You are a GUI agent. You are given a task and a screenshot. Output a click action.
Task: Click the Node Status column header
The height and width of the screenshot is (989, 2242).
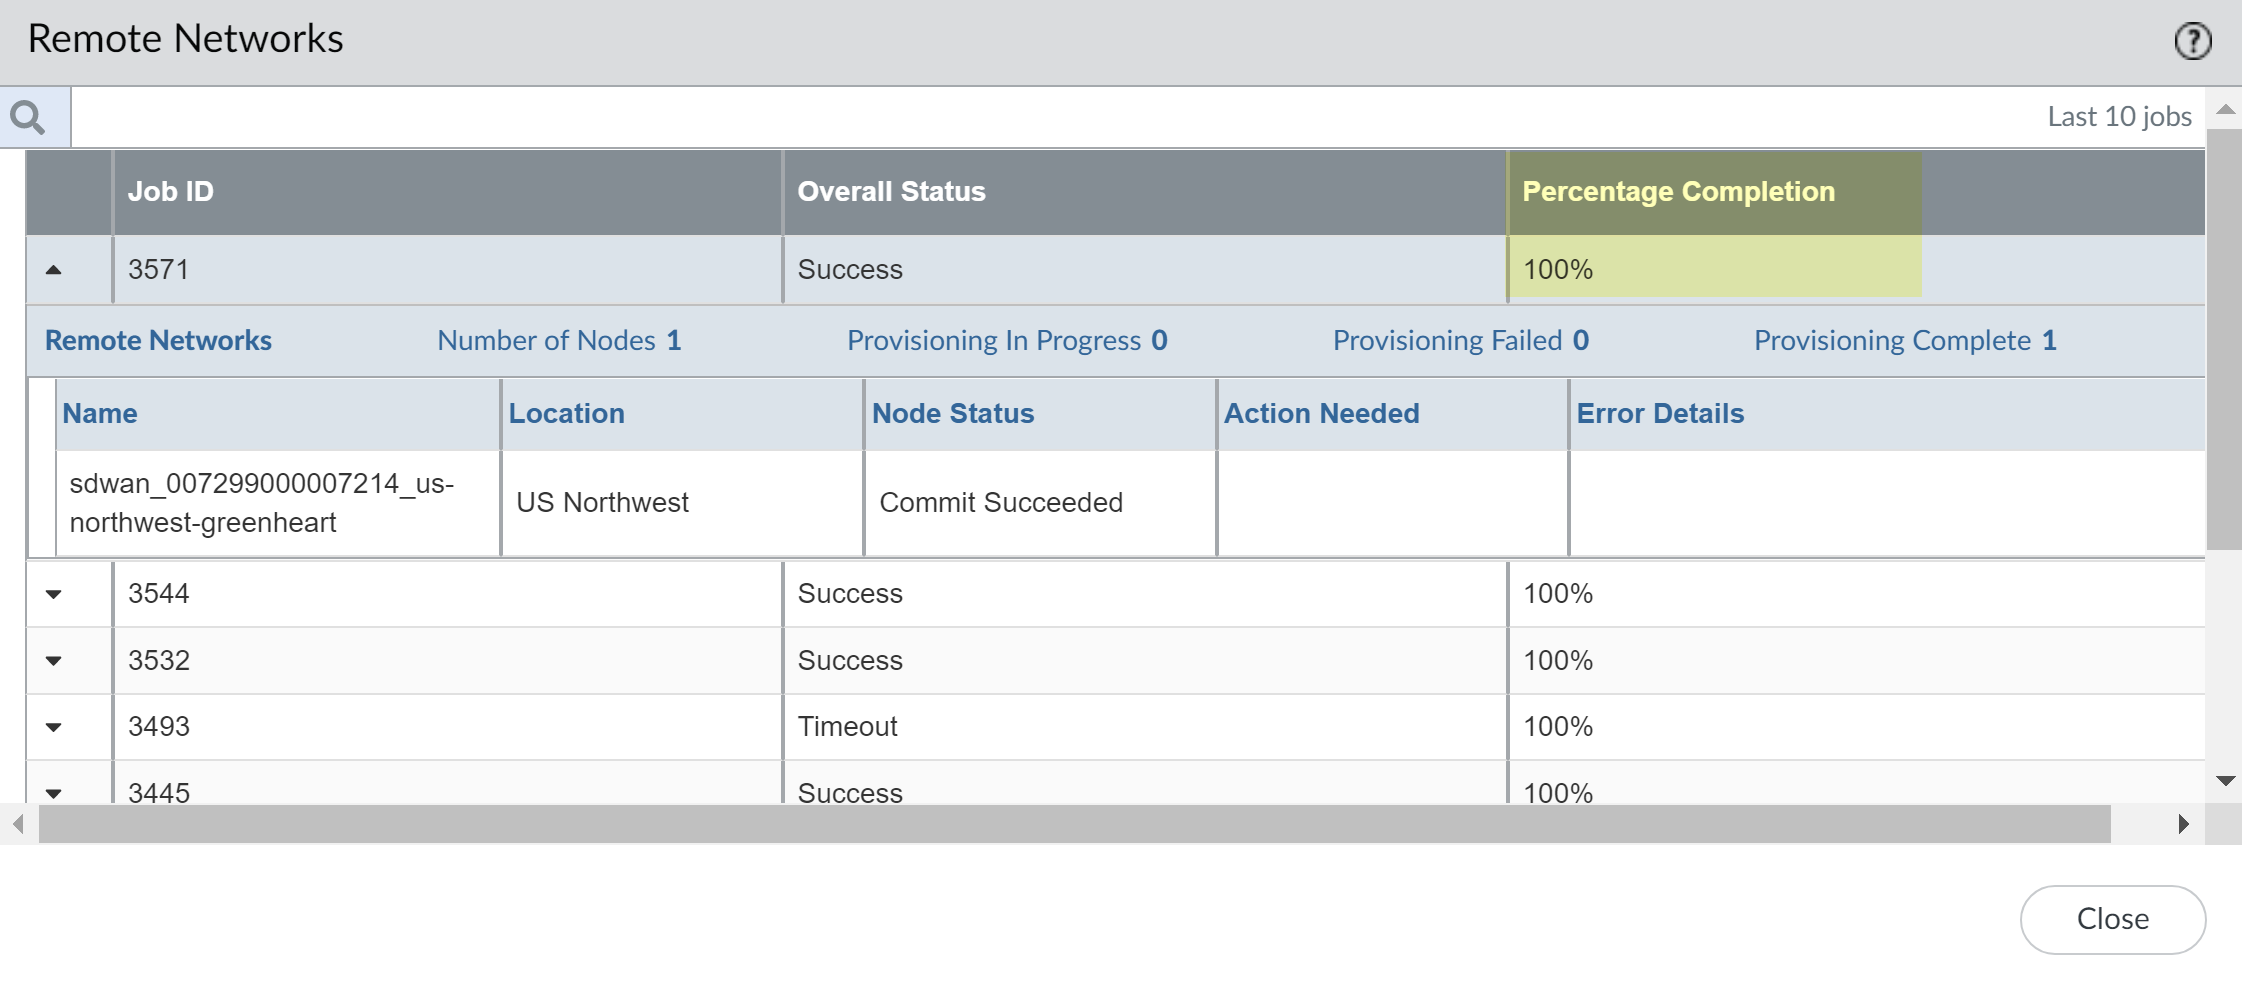953,414
